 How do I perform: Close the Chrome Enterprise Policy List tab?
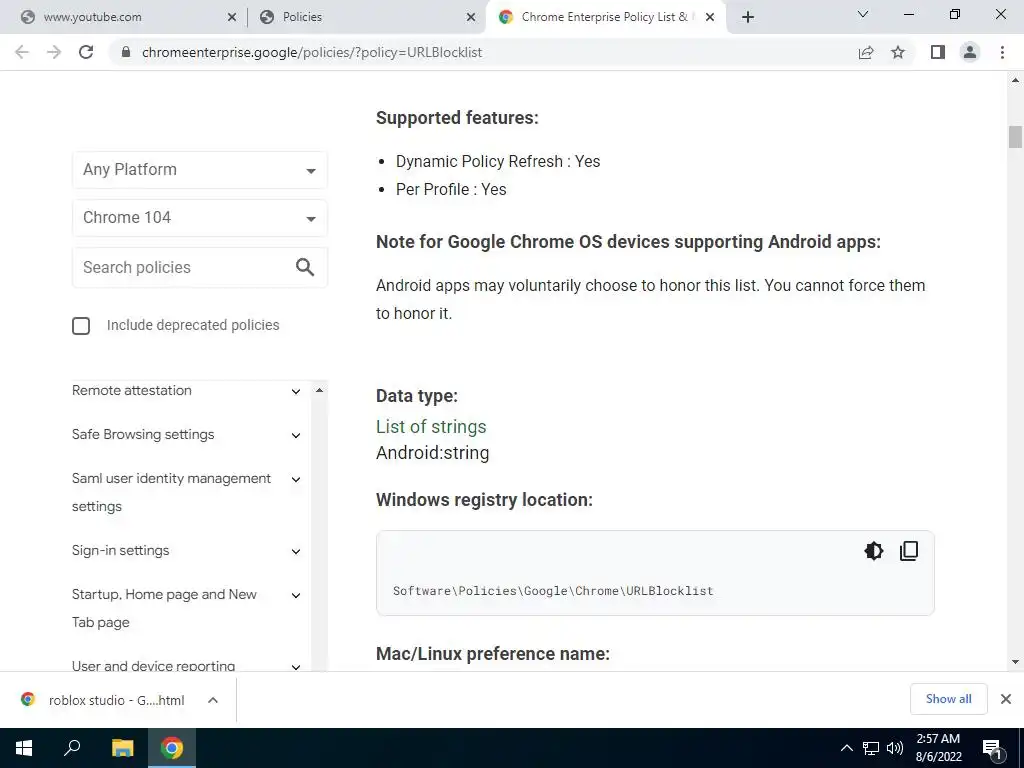710,17
